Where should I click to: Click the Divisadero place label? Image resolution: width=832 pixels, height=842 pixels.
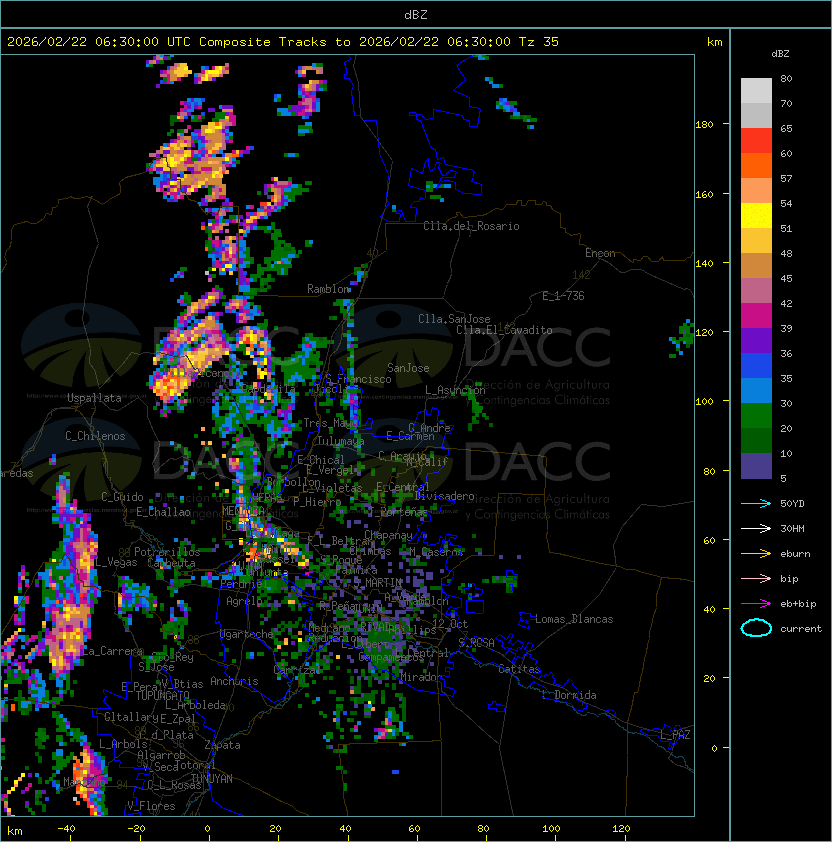[x=444, y=496]
